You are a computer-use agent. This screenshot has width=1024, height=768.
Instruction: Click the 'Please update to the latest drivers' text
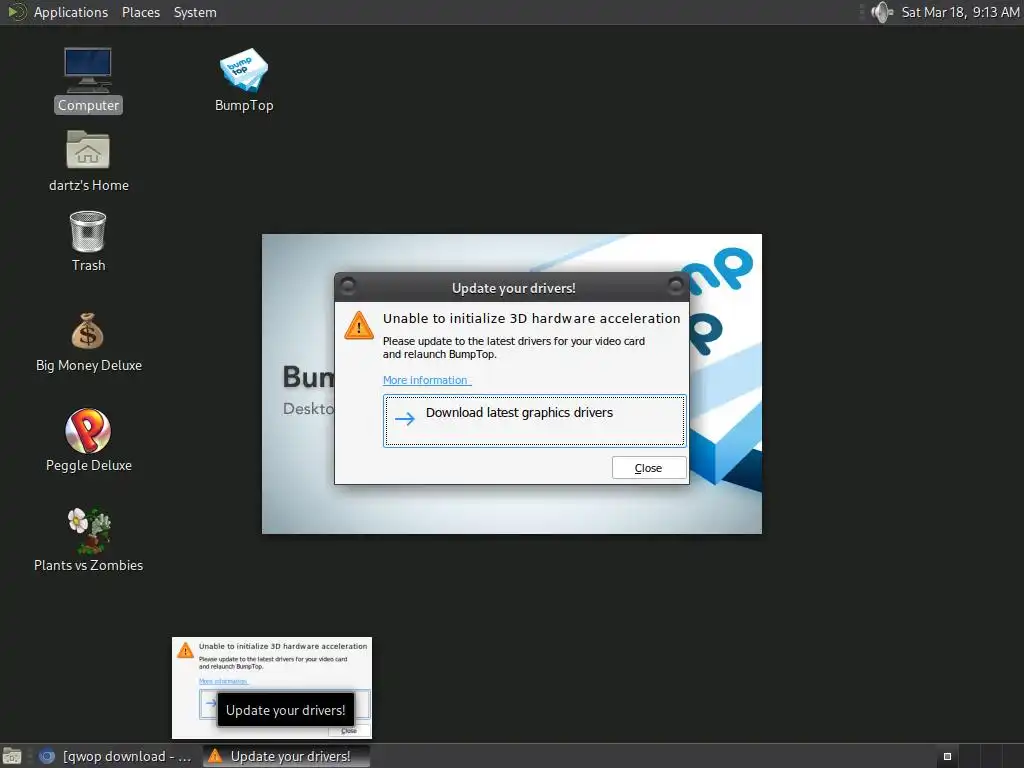[x=513, y=347]
